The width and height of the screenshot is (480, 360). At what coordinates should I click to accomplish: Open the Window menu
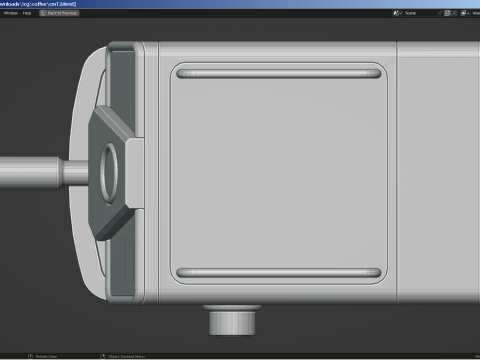tap(11, 13)
